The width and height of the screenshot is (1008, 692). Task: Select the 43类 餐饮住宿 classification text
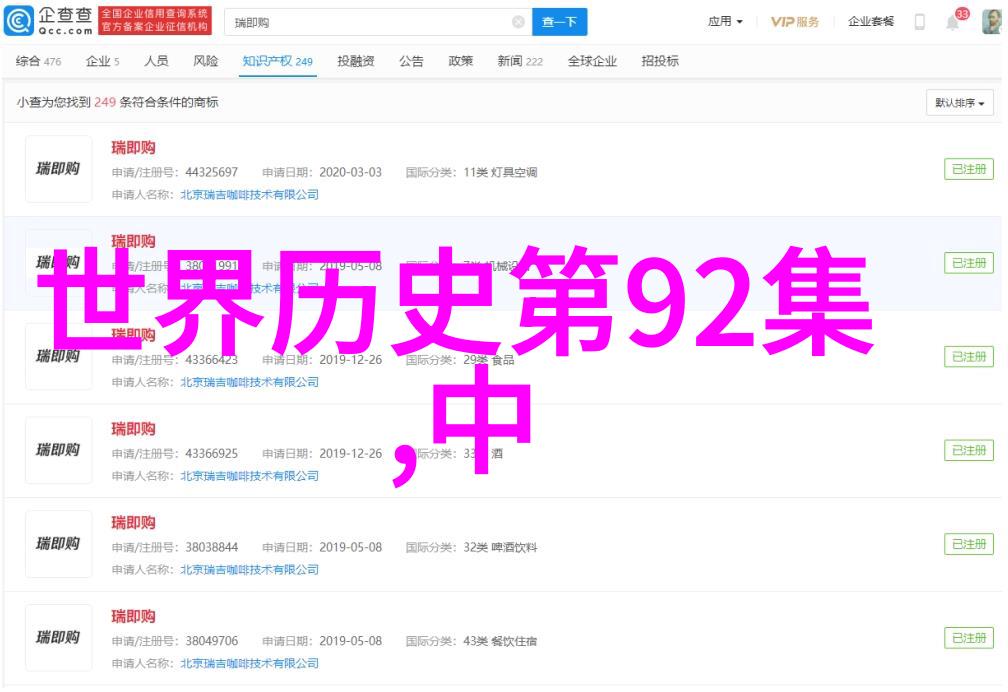(500, 641)
